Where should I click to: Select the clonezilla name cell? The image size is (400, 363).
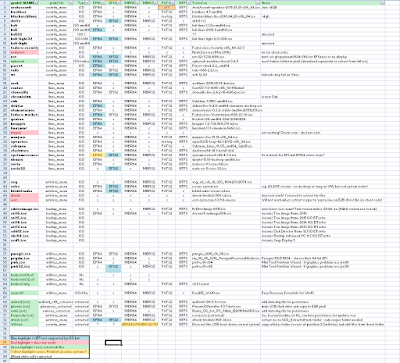click(x=24, y=92)
